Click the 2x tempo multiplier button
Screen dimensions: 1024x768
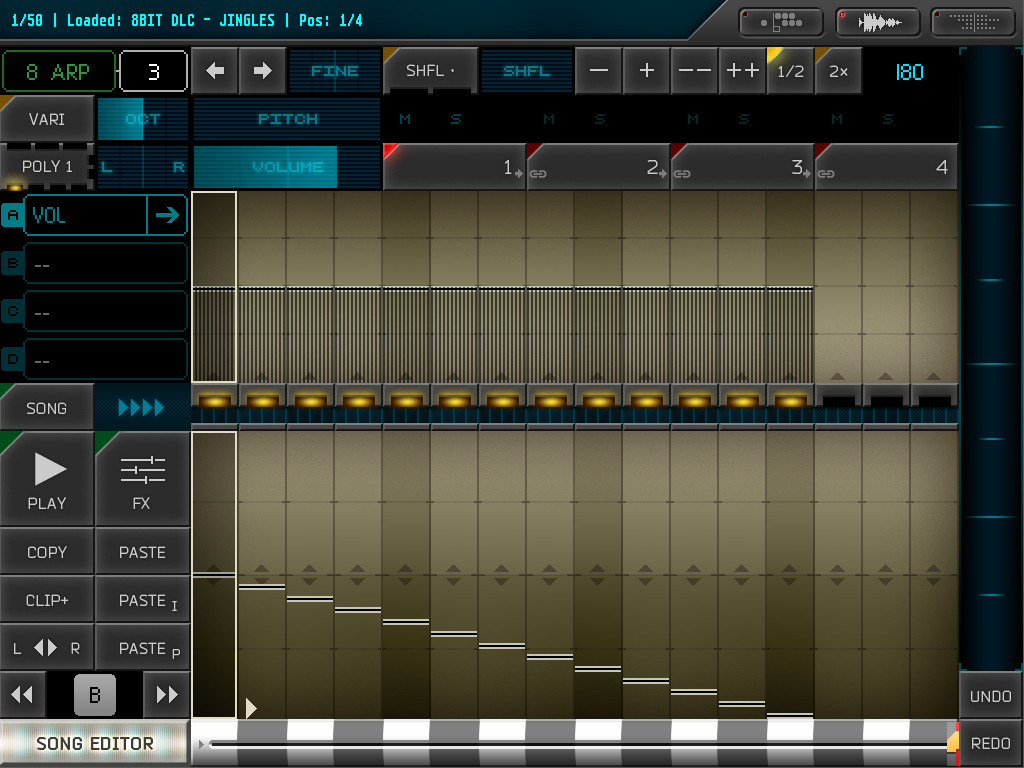838,71
